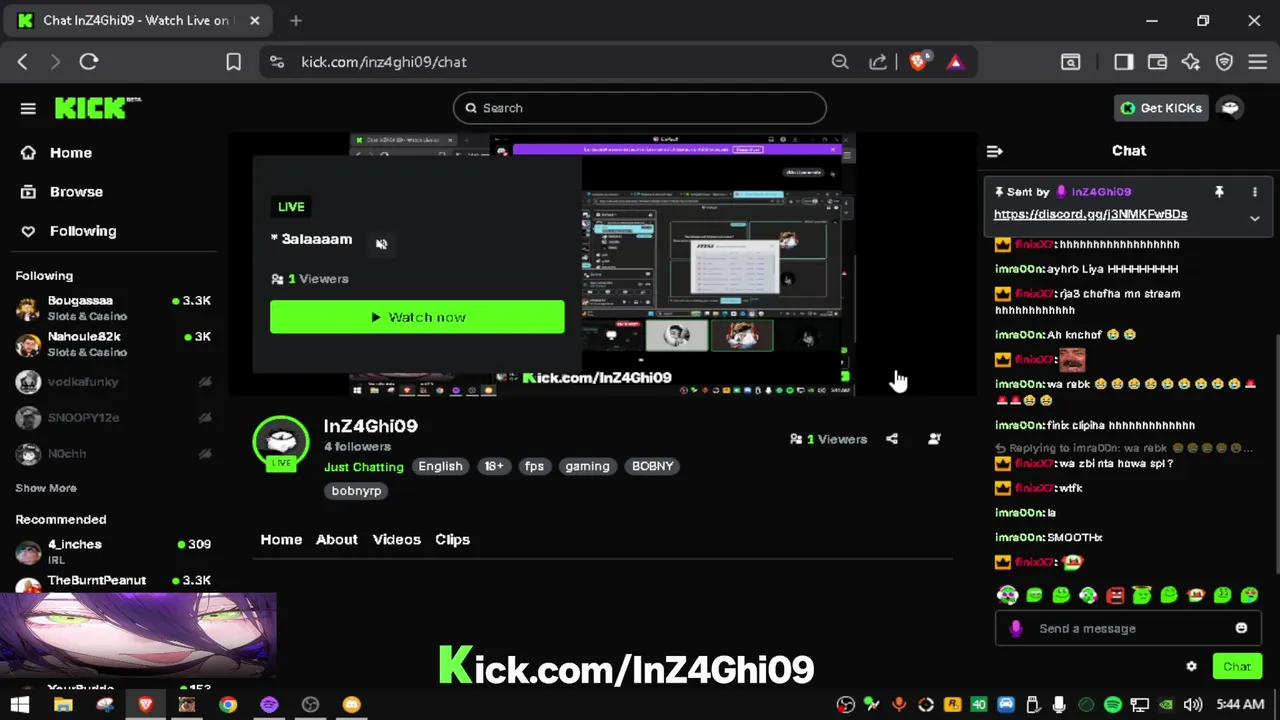
Task: Click zoom-out magnifier in address bar
Action: click(x=840, y=62)
